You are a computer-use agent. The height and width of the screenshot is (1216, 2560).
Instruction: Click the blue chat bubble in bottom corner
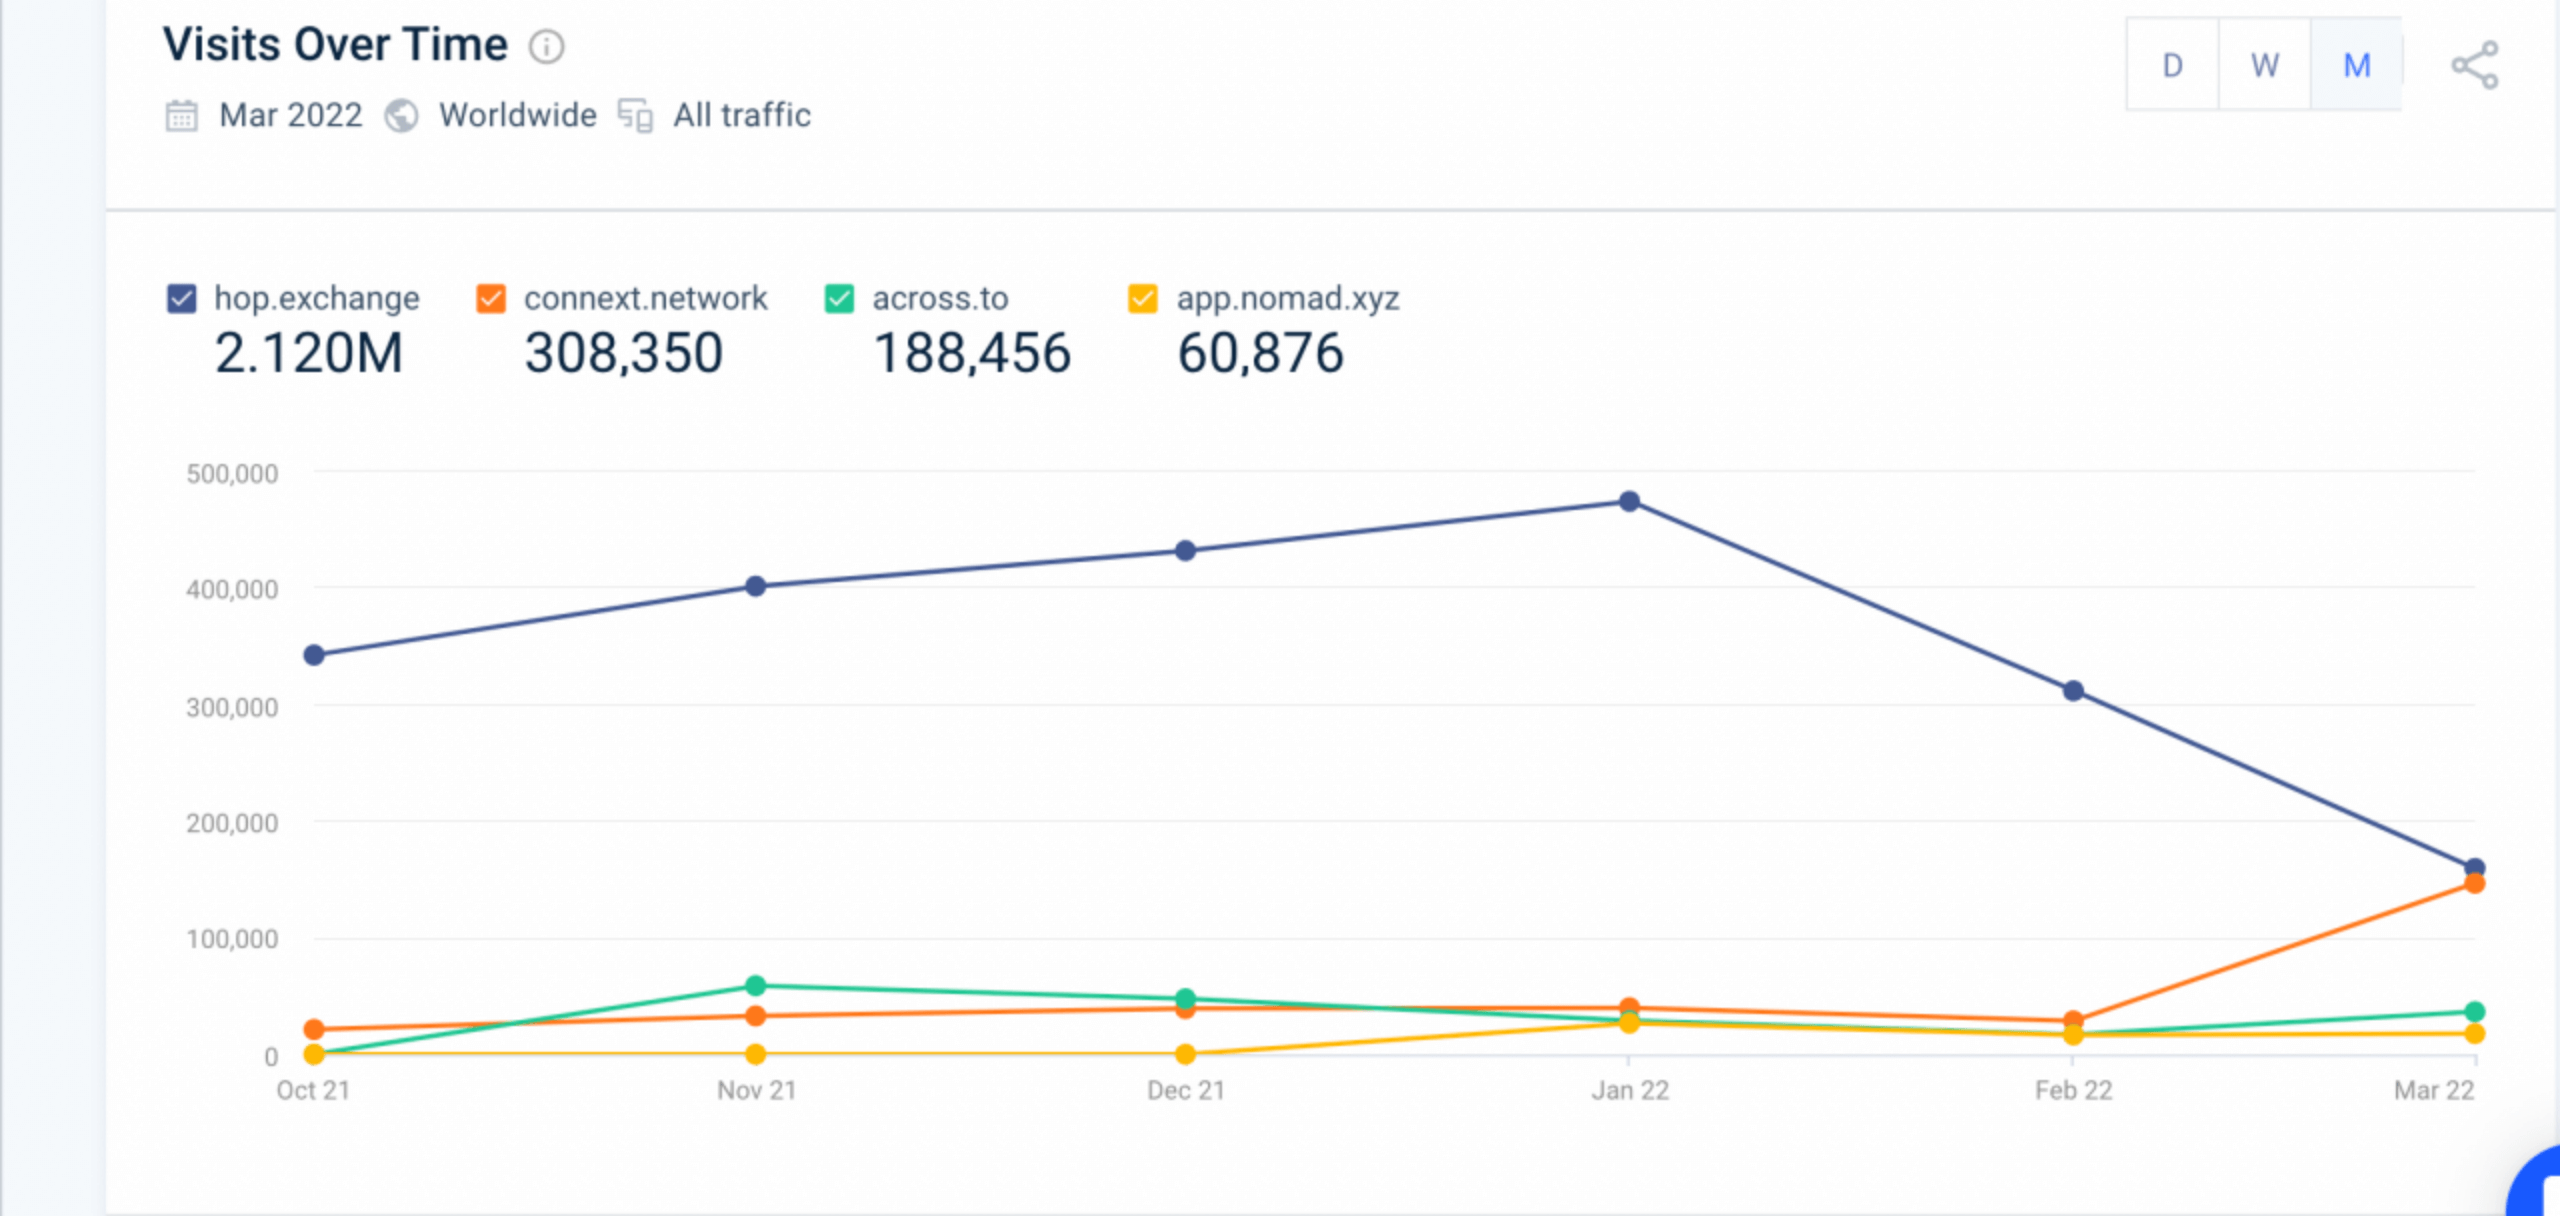pyautogui.click(x=2536, y=1185)
